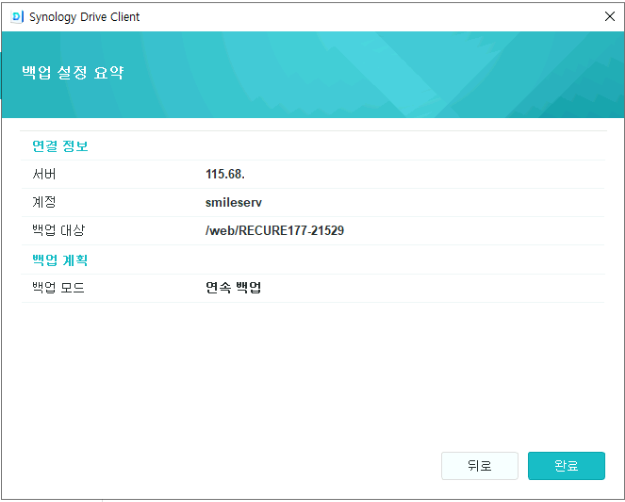This screenshot has width=625, height=502.
Task: Go back with the 뒤로 button
Action: click(480, 465)
